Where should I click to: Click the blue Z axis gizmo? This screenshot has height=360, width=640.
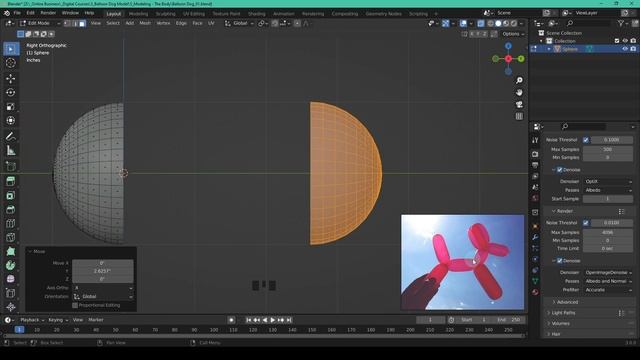pos(508,46)
